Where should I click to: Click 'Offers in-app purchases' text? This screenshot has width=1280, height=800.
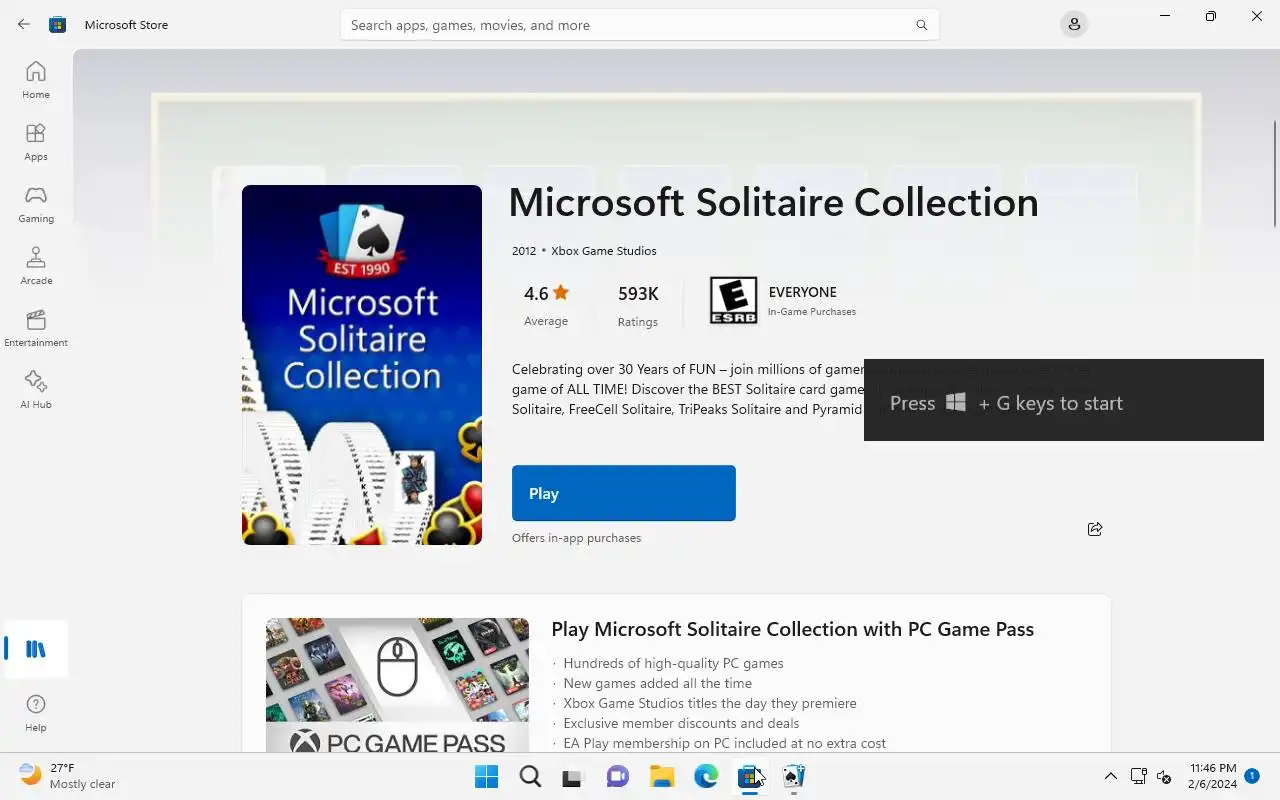pos(576,538)
